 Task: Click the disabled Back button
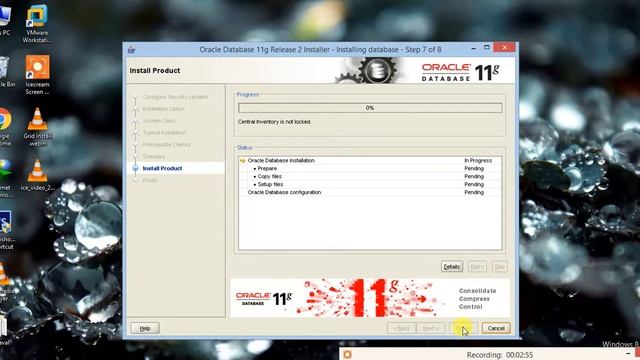coord(401,328)
